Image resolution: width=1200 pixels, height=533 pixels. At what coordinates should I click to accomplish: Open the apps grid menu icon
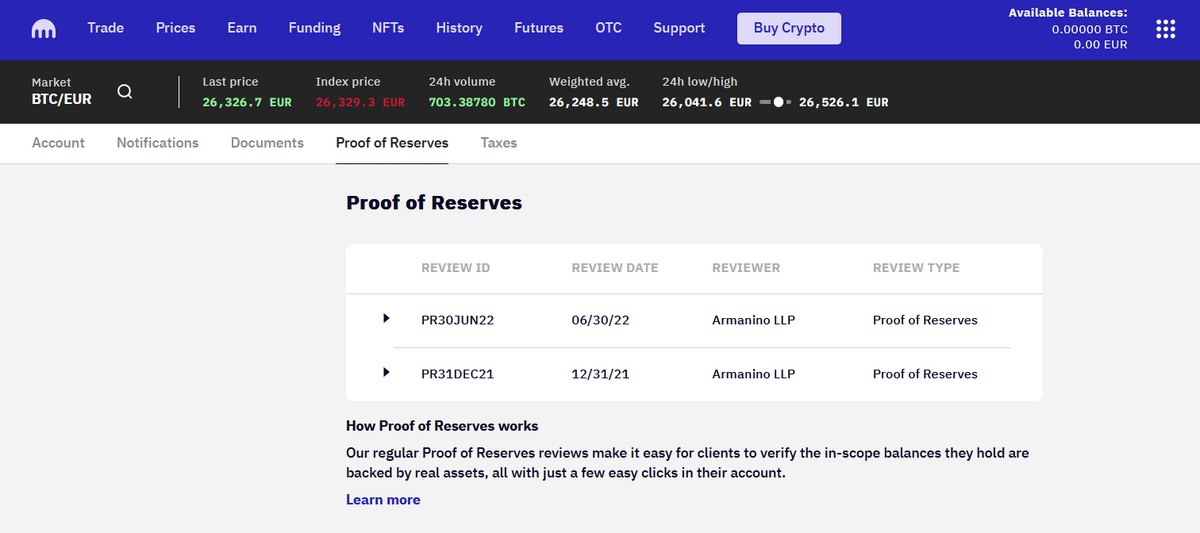pyautogui.click(x=1165, y=29)
